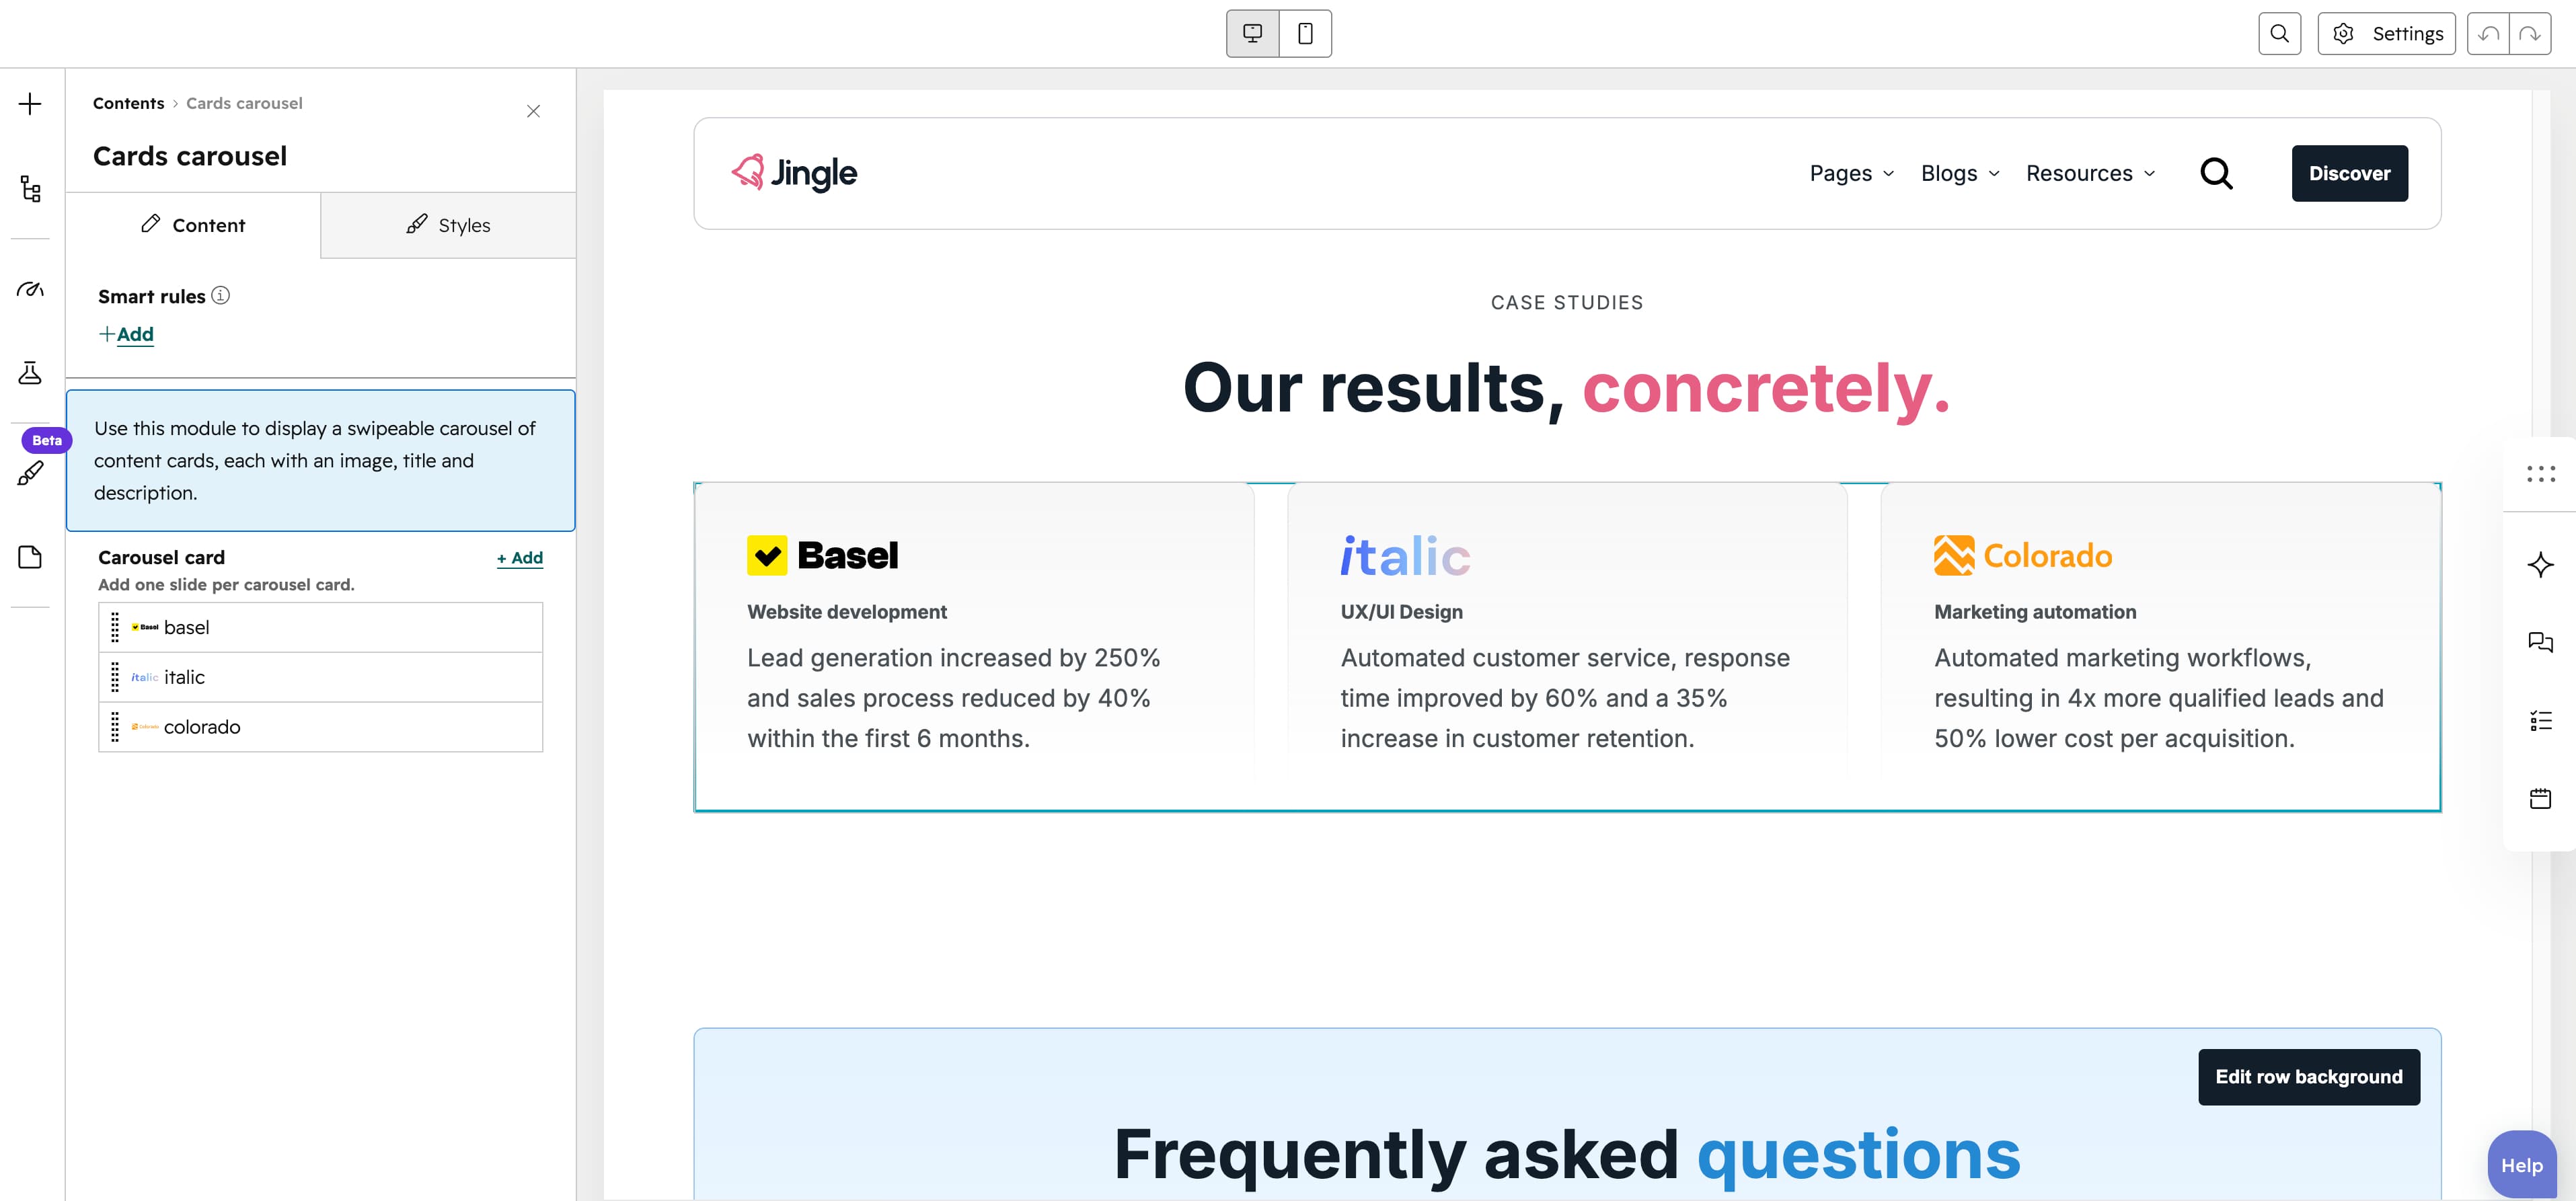
Task: Expand the Pages navigation dropdown
Action: (1852, 174)
